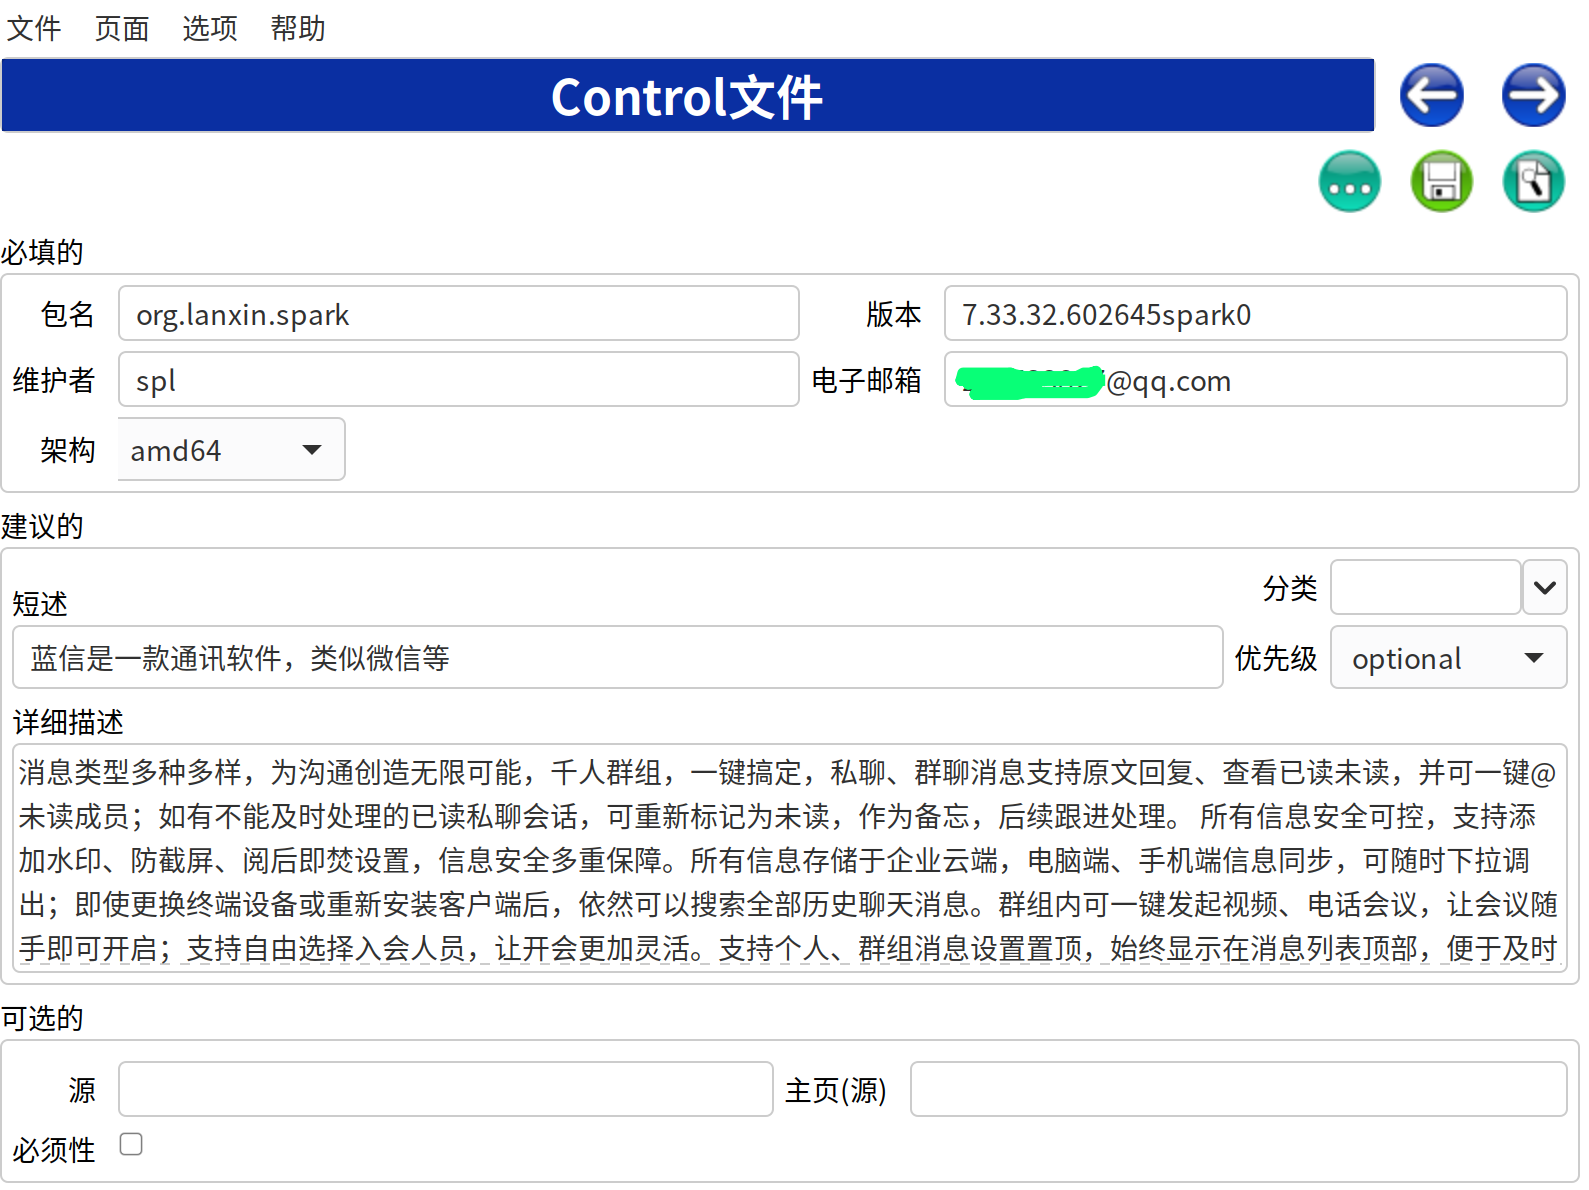The width and height of the screenshot is (1589, 1190).
Task: Click the 包名 field containing org.lanxin.spark
Action: (x=459, y=314)
